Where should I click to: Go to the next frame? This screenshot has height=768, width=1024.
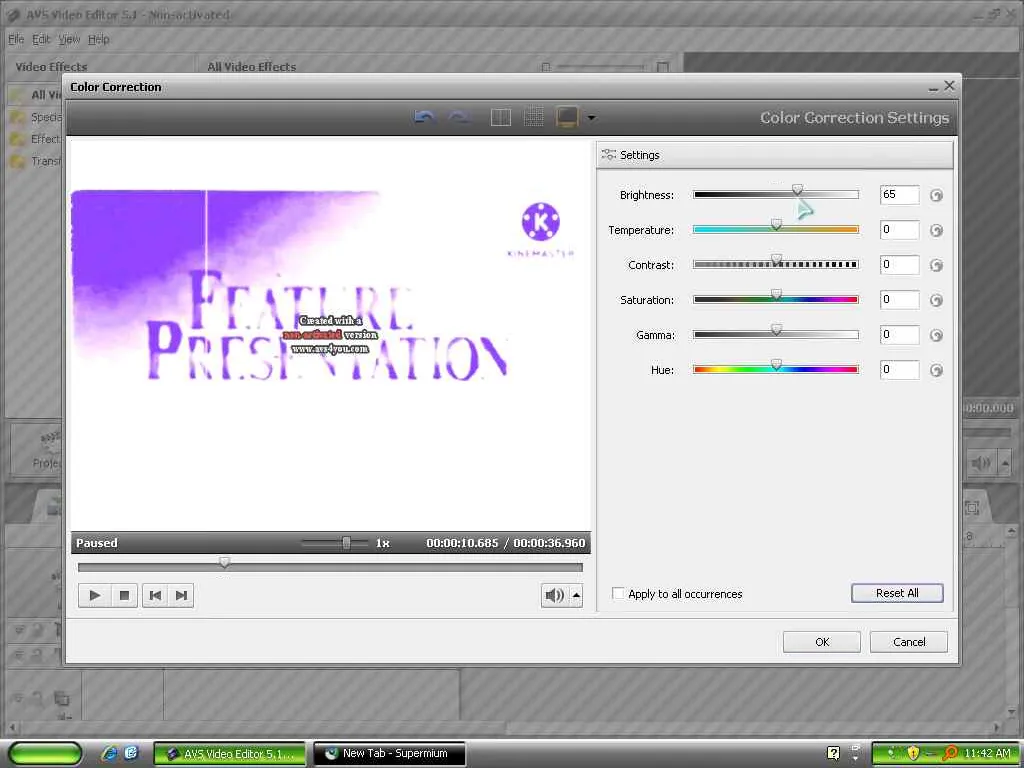tap(181, 595)
